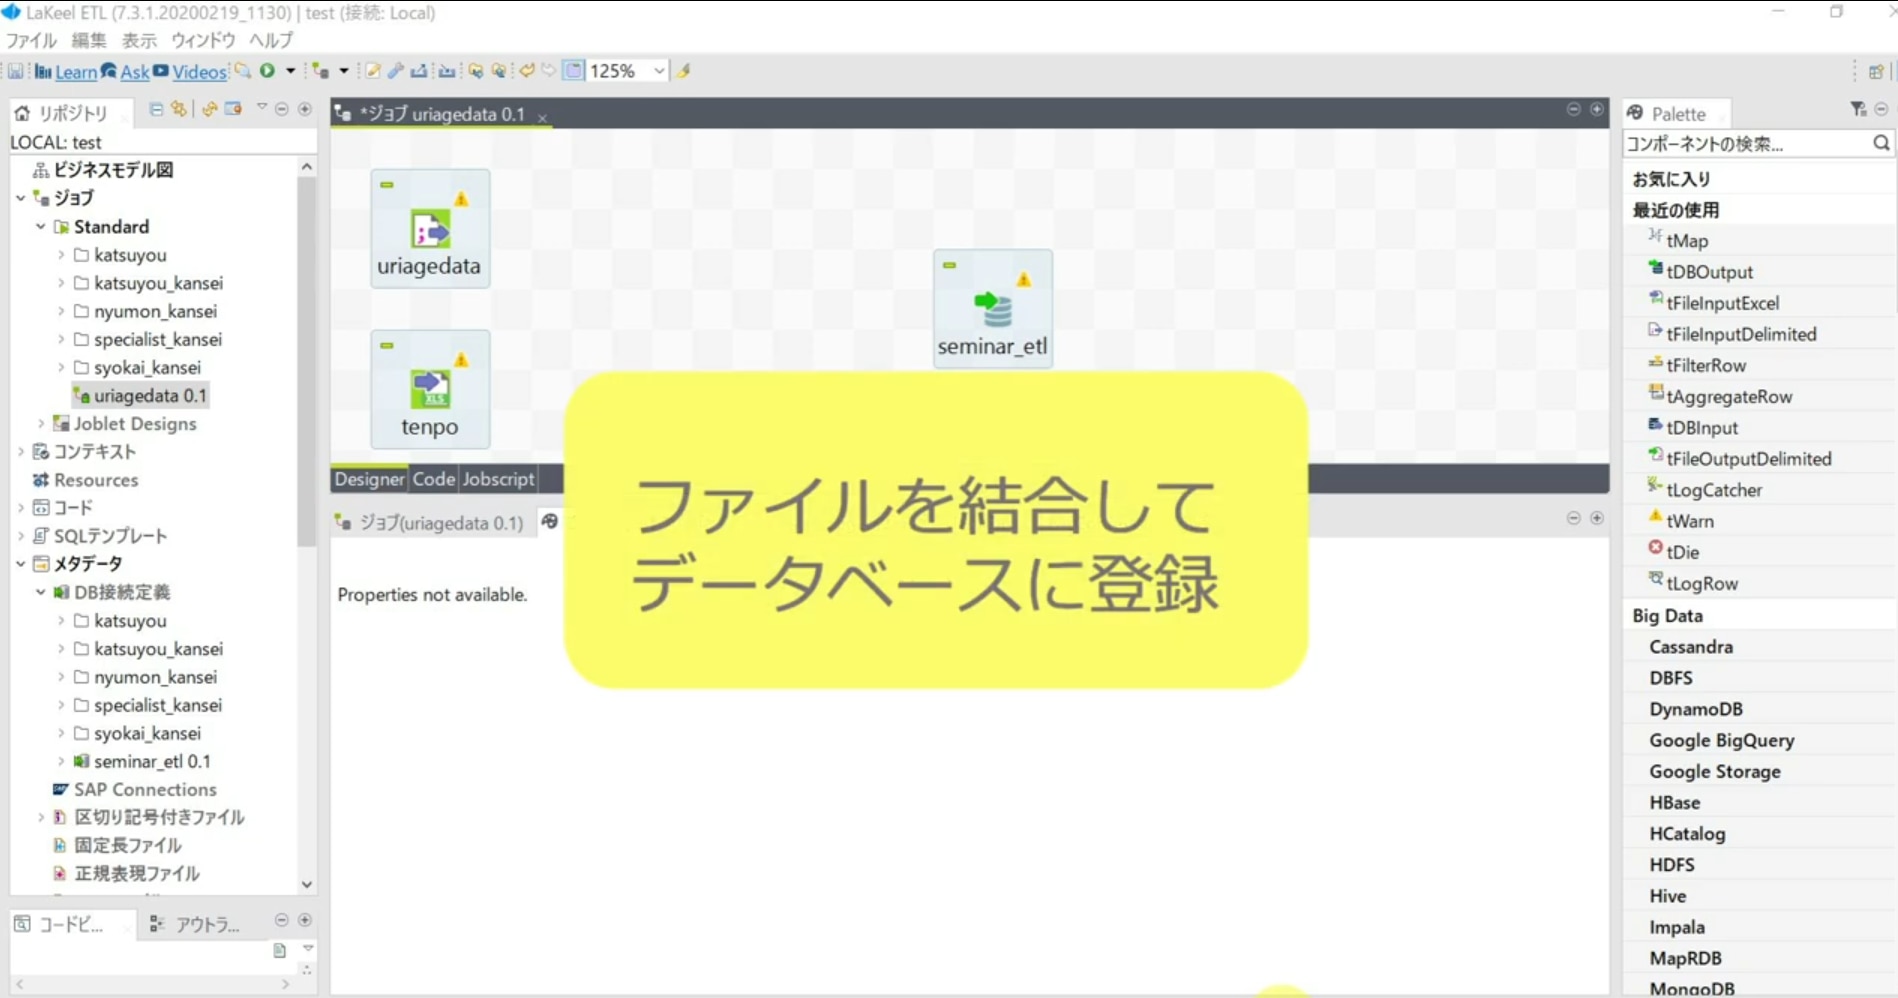Open the 125% zoom dropdown
1898x998 pixels.
coord(659,71)
